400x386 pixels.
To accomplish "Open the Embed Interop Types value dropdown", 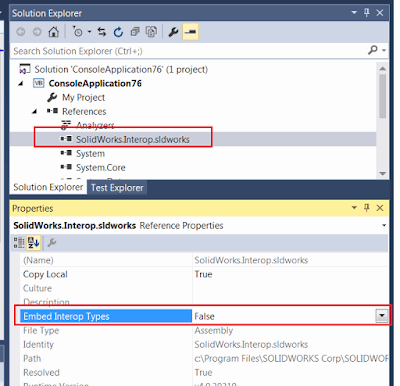I will click(382, 316).
